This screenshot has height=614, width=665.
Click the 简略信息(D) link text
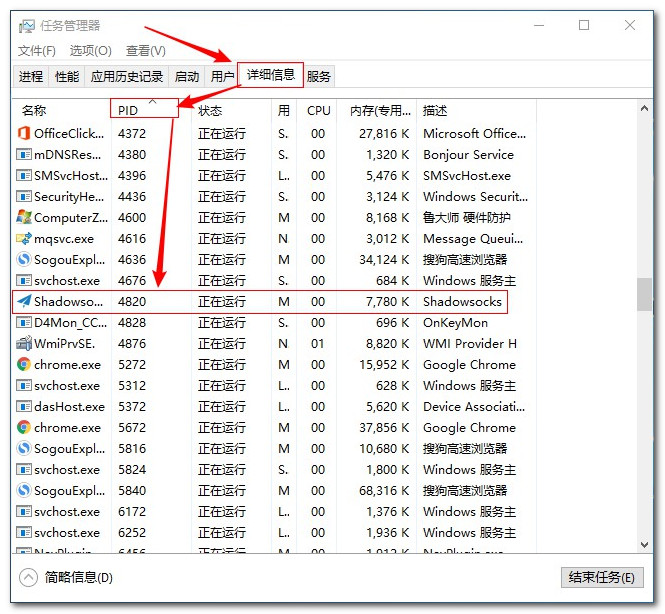(x=78, y=577)
